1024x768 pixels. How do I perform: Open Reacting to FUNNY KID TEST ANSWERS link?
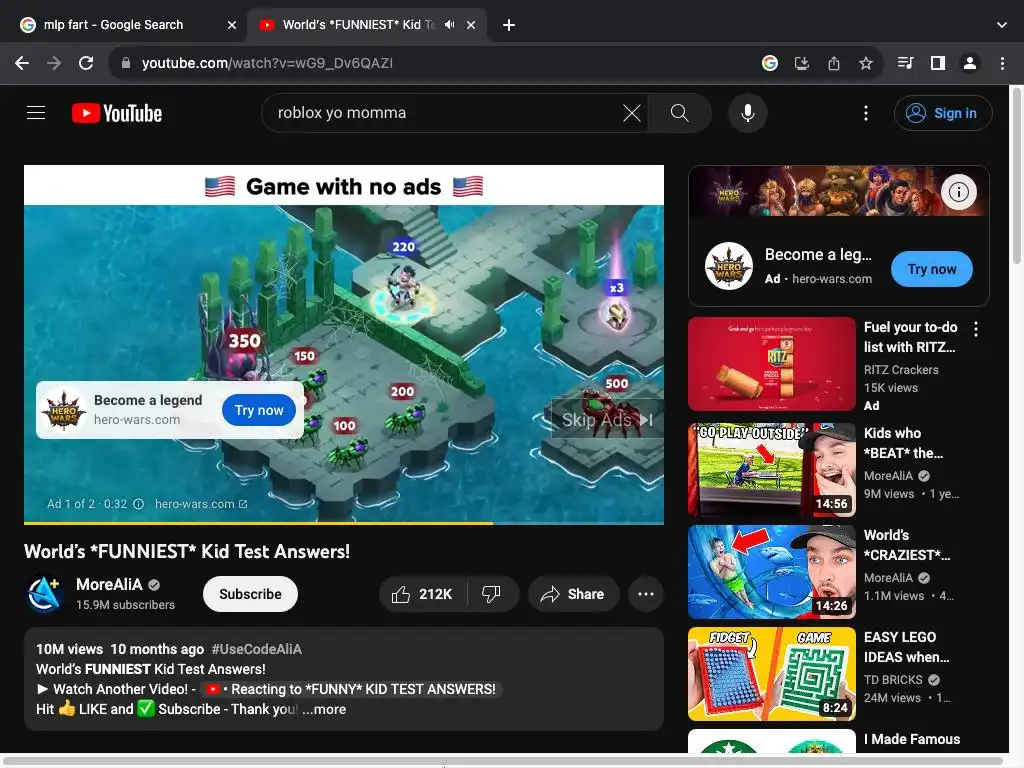351,689
